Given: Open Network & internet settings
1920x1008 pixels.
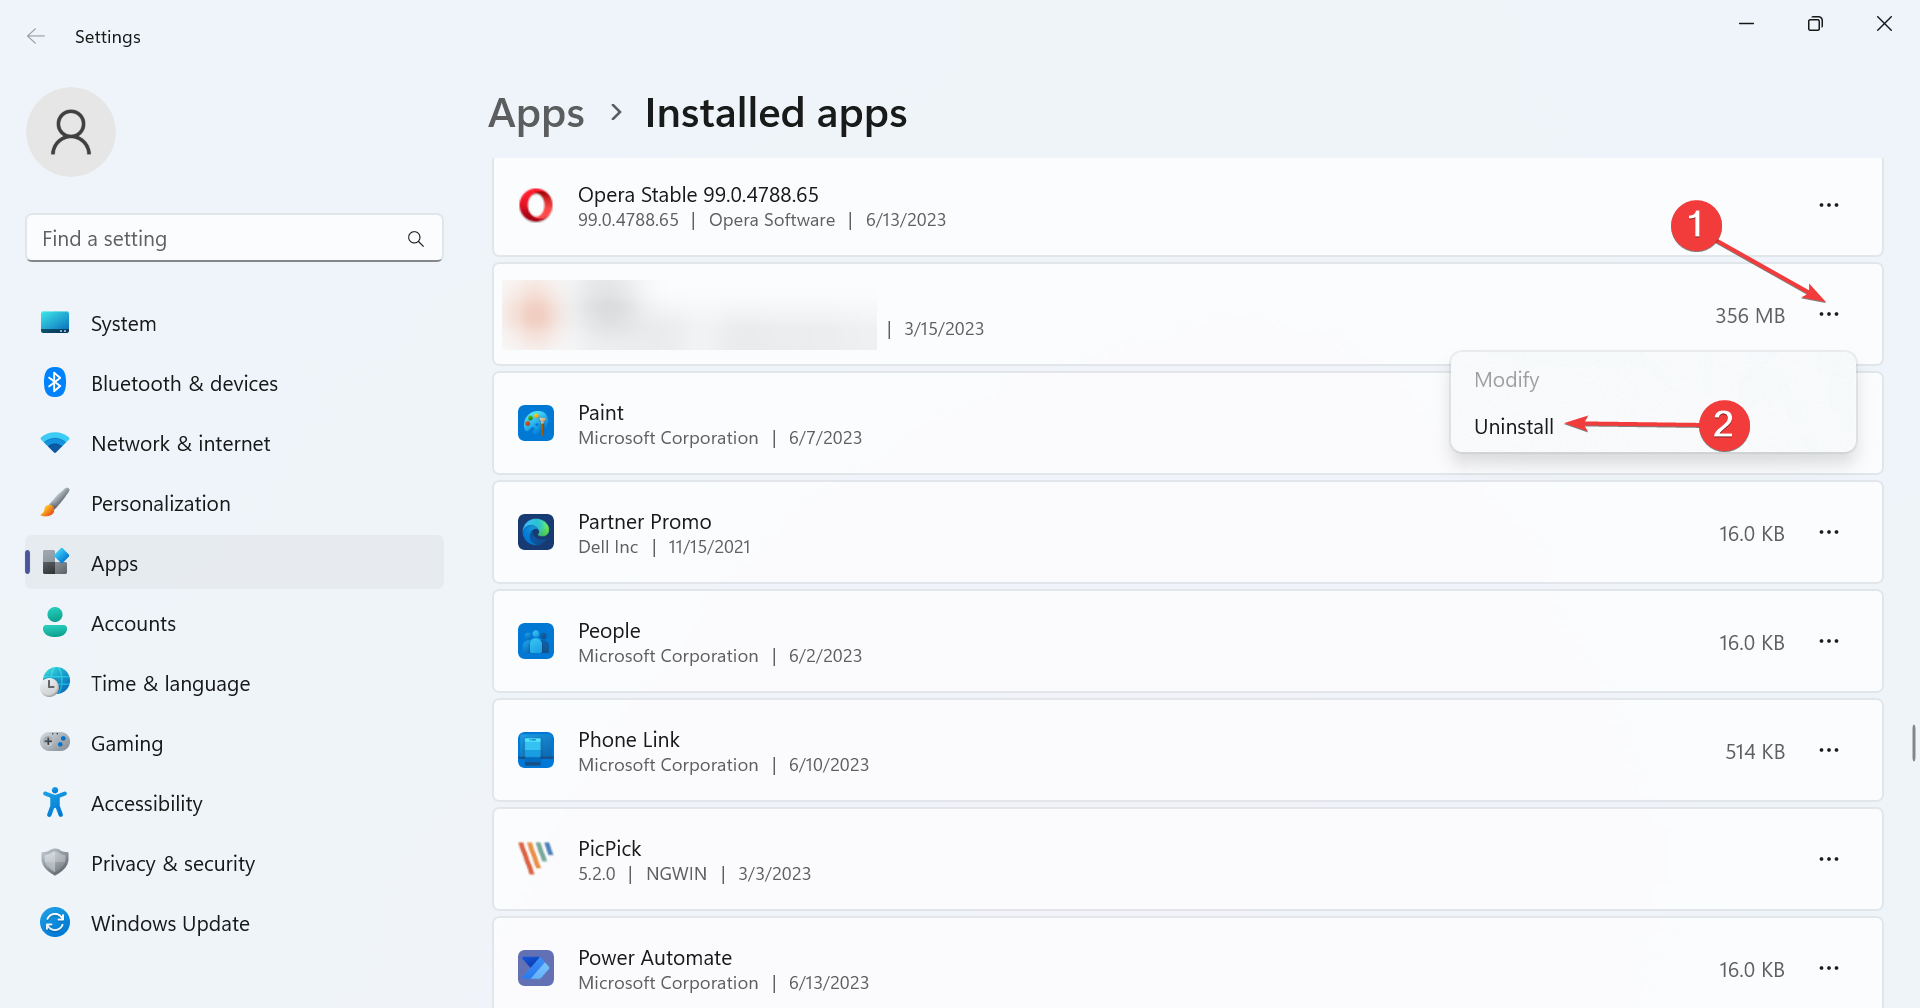Looking at the screenshot, I should 234,443.
